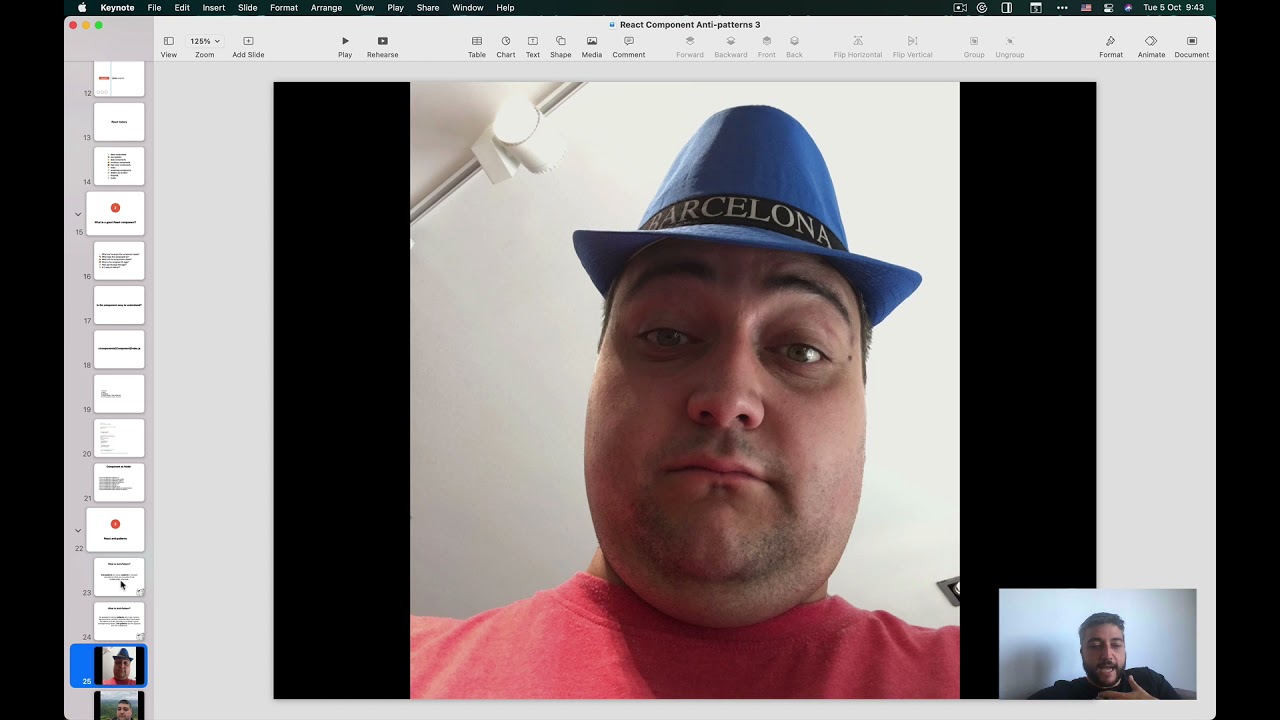This screenshot has width=1280, height=720.
Task: Open the View menu in menu bar
Action: pos(365,8)
